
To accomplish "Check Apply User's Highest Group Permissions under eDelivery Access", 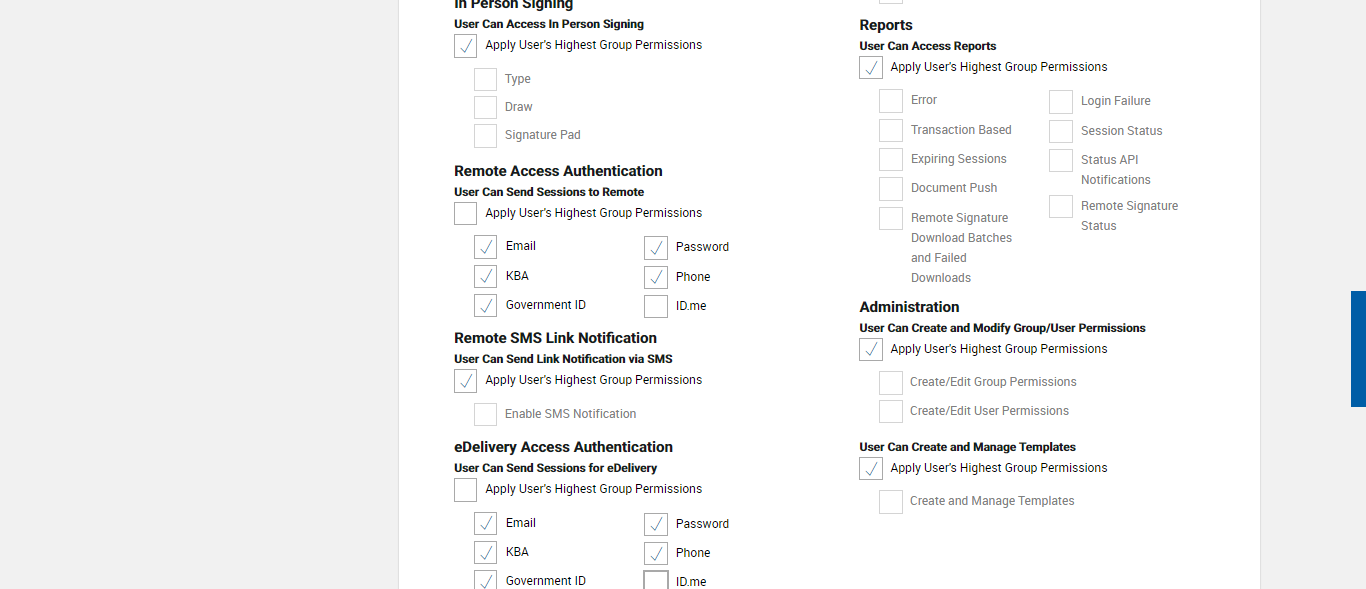I will pos(465,490).
